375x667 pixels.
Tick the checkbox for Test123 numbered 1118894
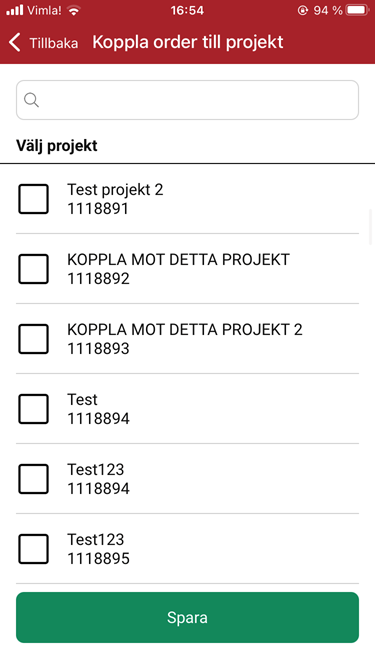33,479
